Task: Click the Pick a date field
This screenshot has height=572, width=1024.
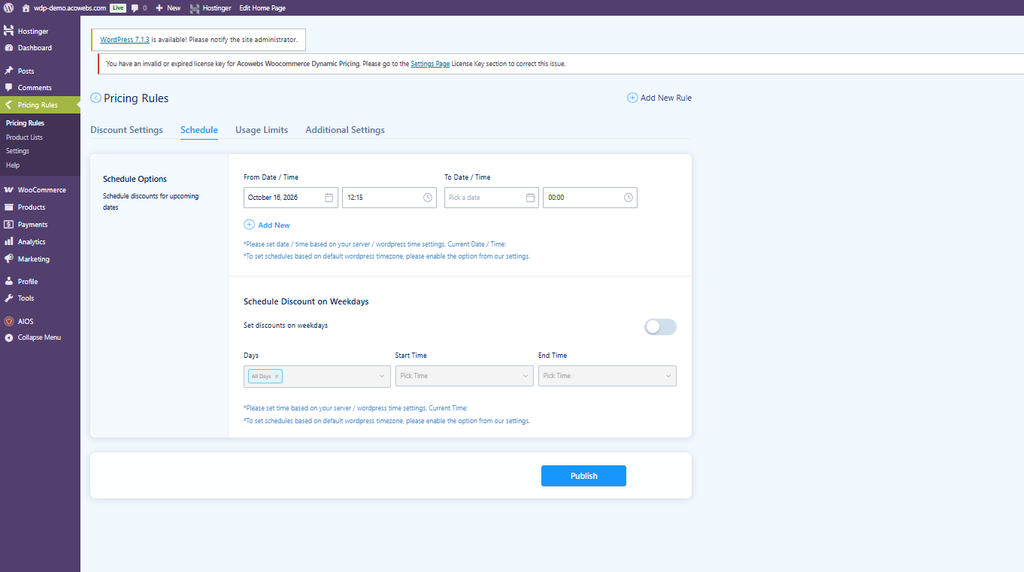Action: [x=491, y=197]
